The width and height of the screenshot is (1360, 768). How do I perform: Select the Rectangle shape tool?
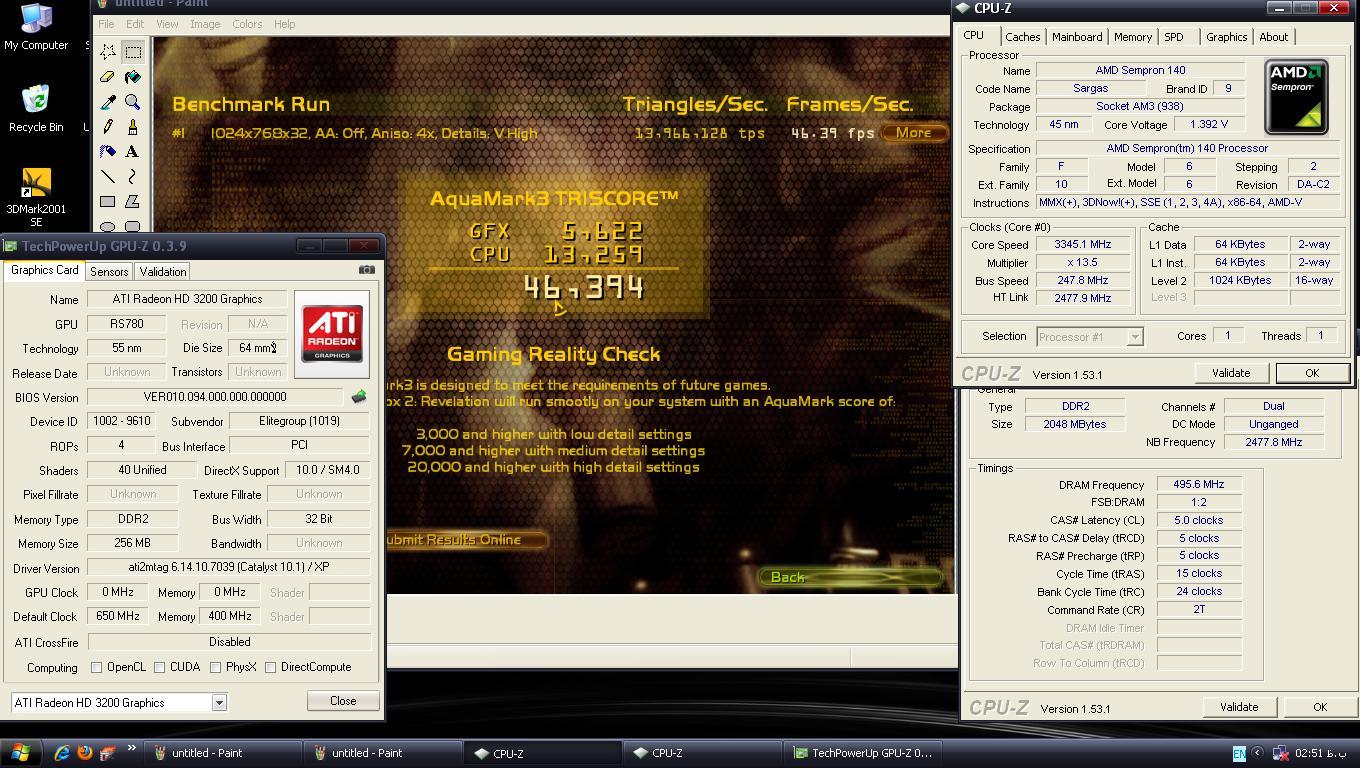point(108,202)
